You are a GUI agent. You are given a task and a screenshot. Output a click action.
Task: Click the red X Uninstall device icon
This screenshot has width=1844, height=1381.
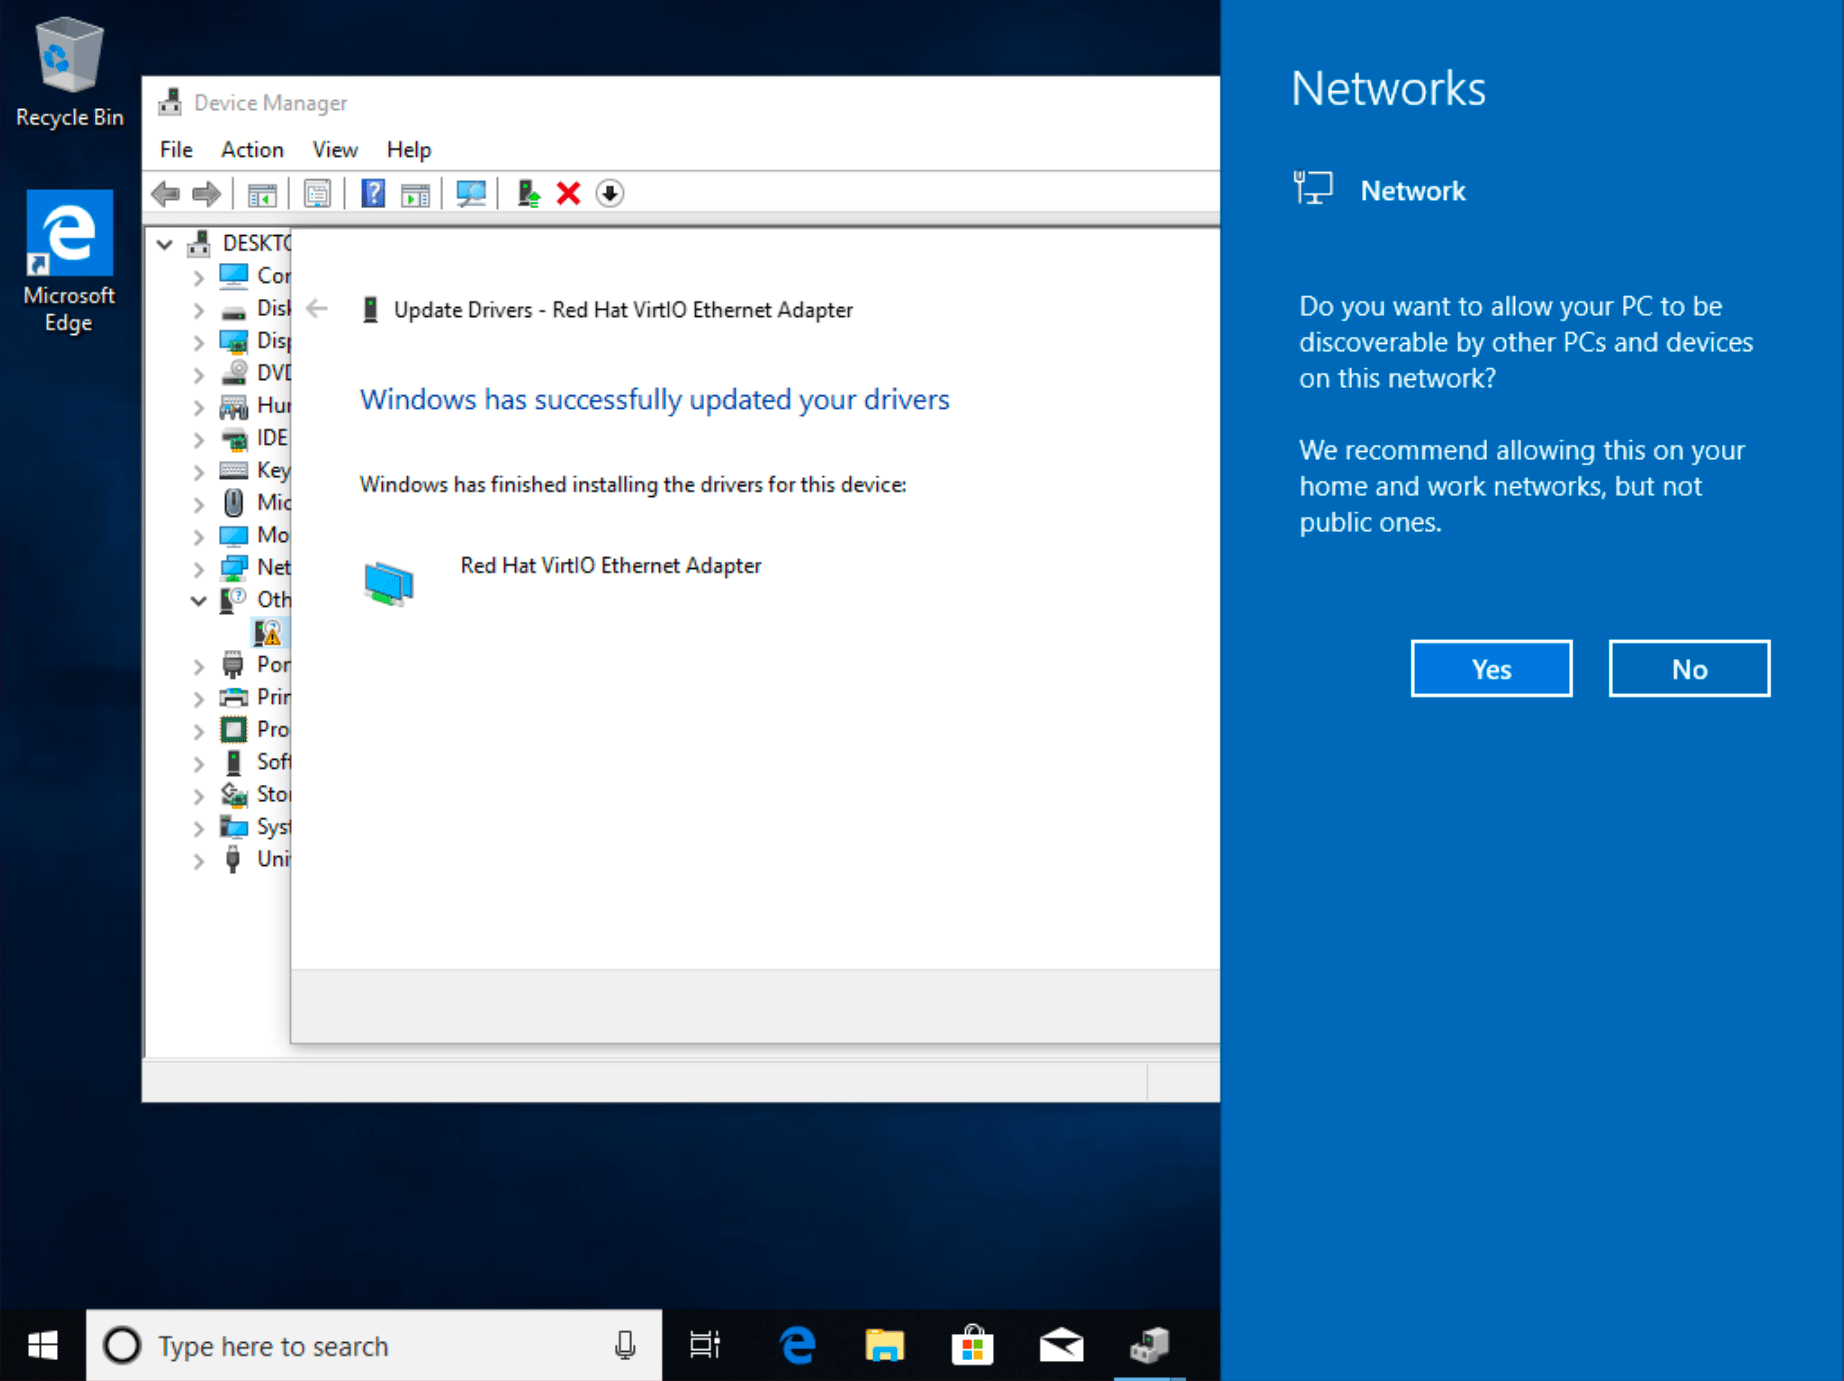[x=568, y=194]
